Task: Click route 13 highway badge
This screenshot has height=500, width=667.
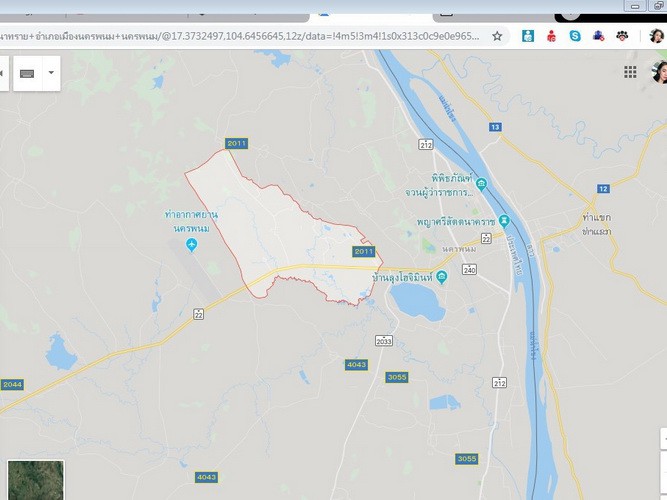Action: pos(495,127)
